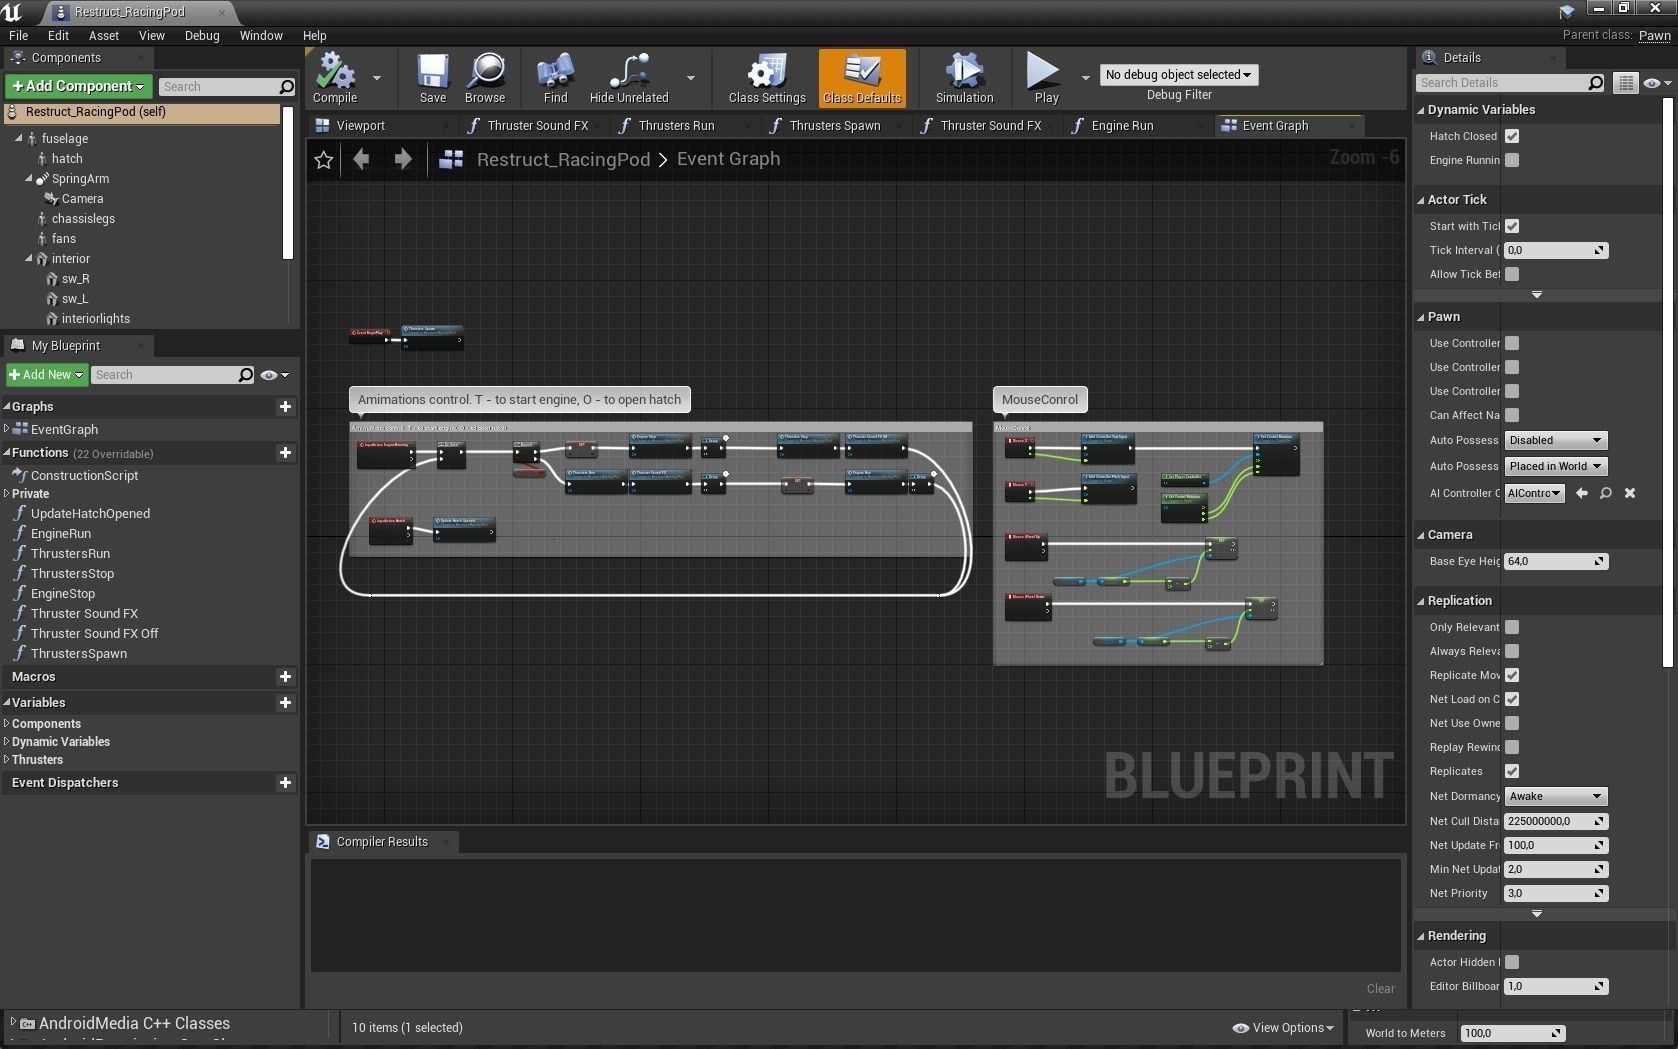Adjust Tick Interval value field
The height and width of the screenshot is (1049, 1678).
pos(1555,250)
